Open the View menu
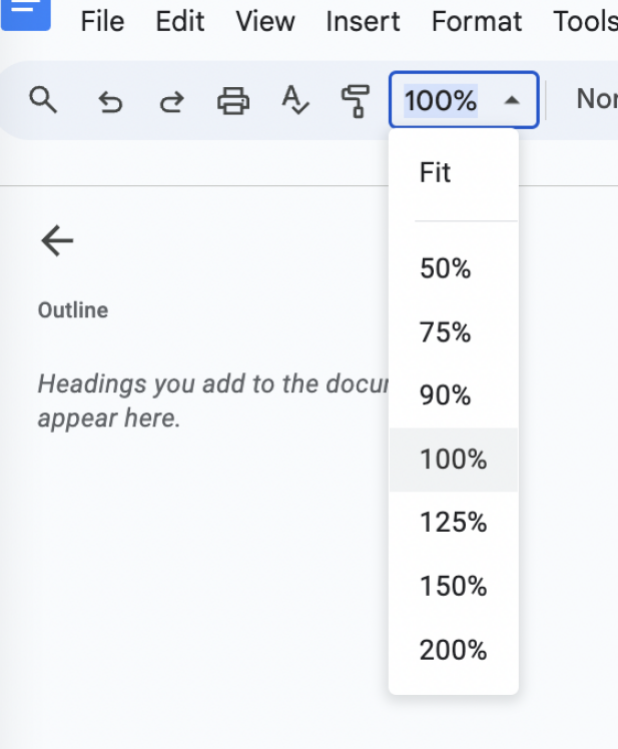The width and height of the screenshot is (618, 749). tap(265, 21)
